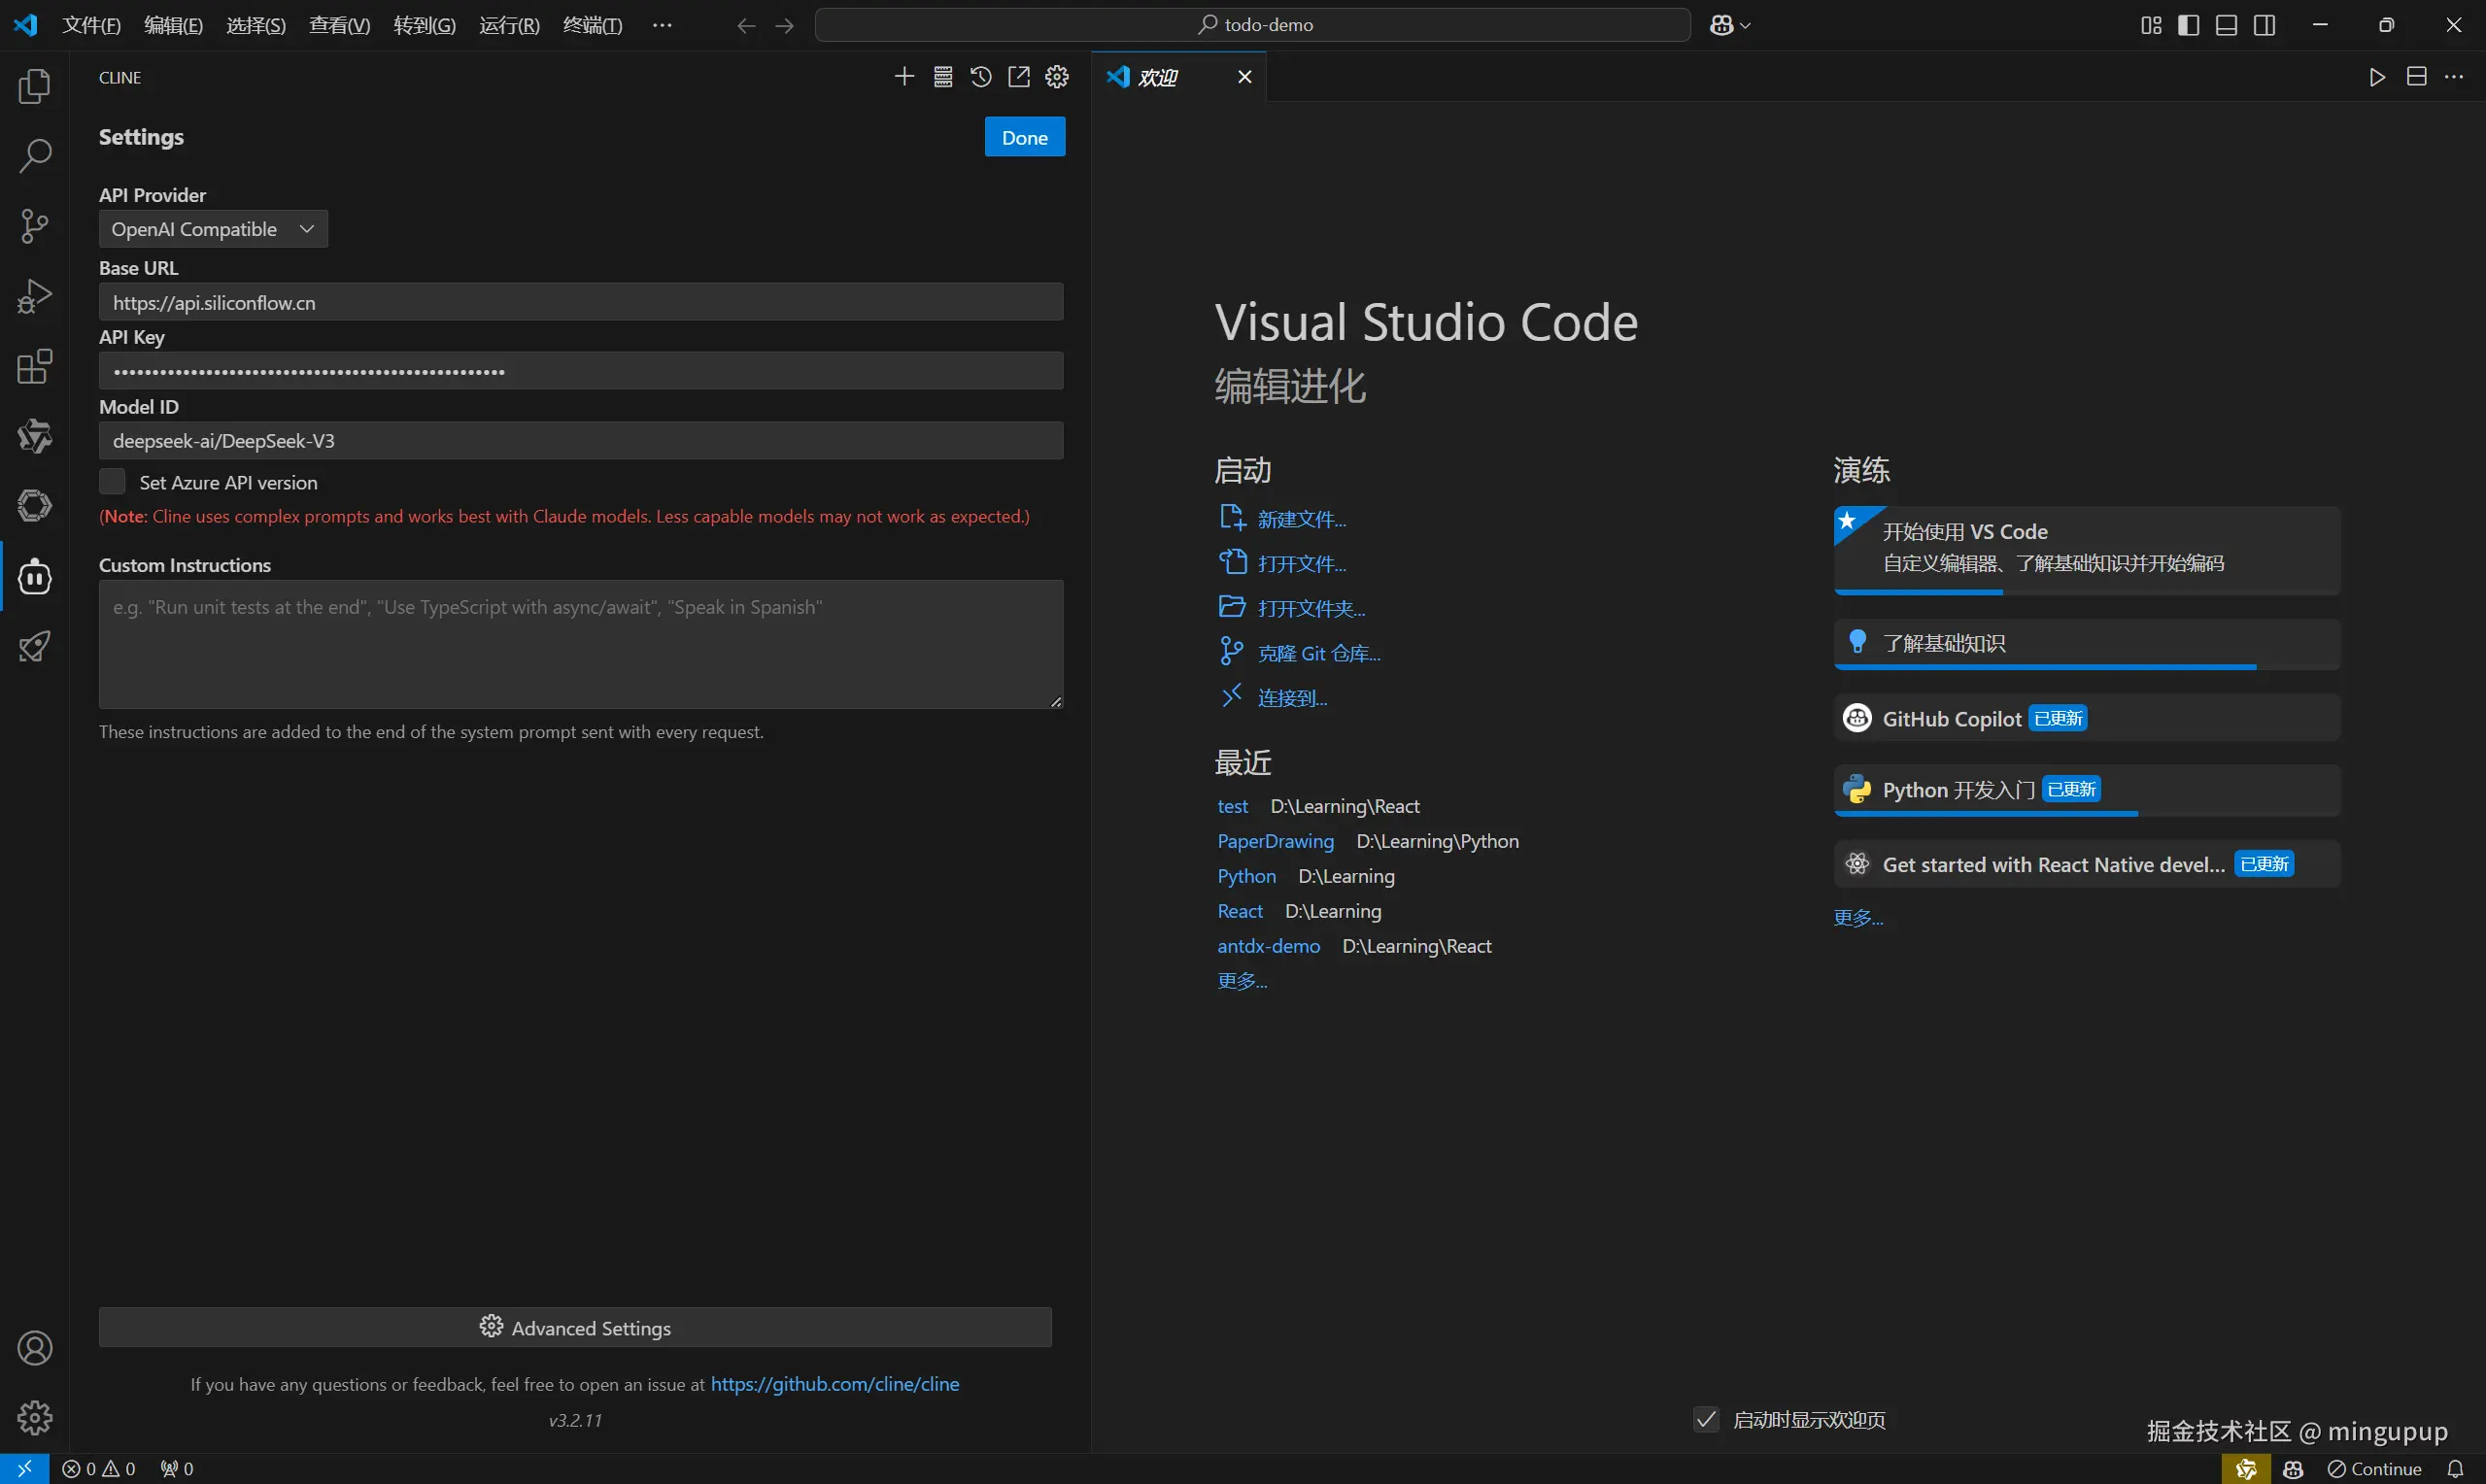Open the Explorer view in activity bar
Viewport: 2486px width, 1484px height.
click(x=34, y=87)
